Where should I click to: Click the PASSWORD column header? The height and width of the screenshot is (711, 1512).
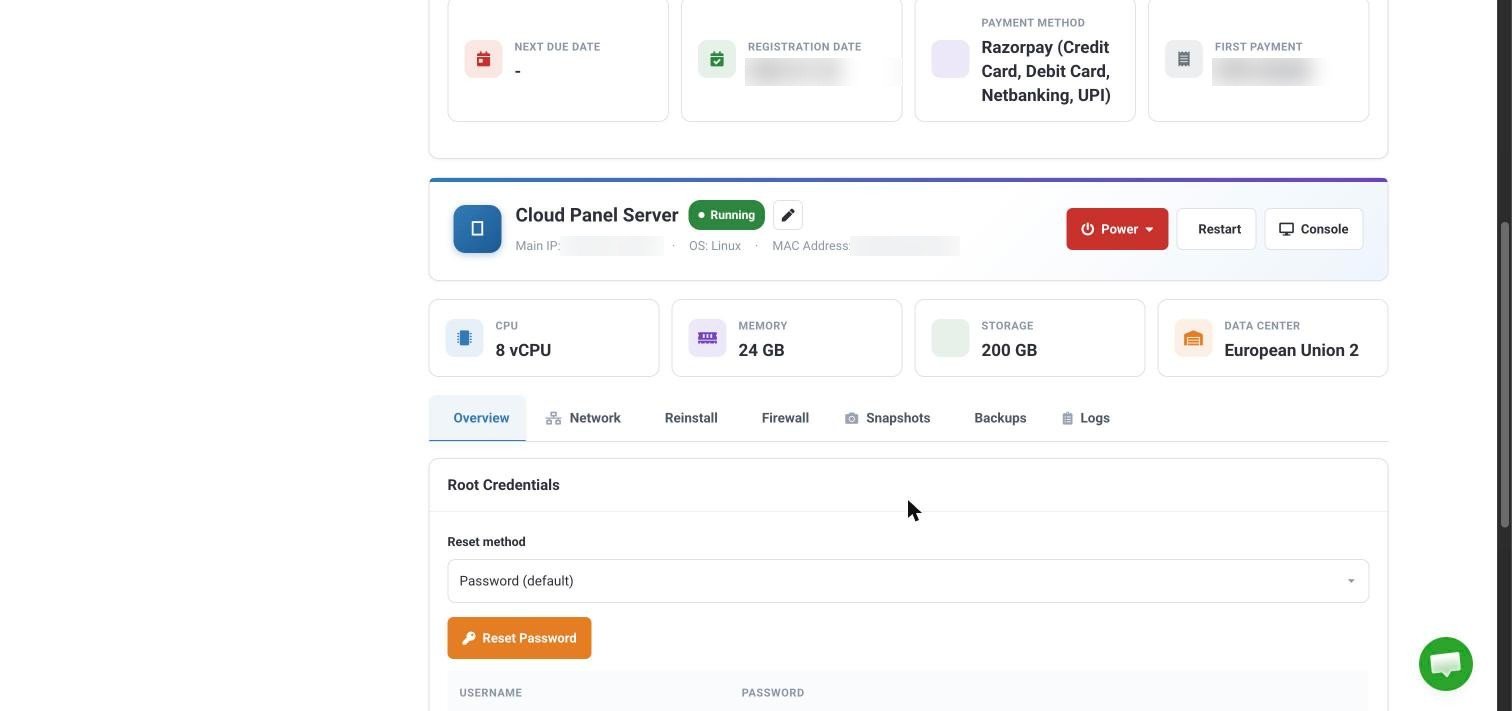tap(773, 693)
